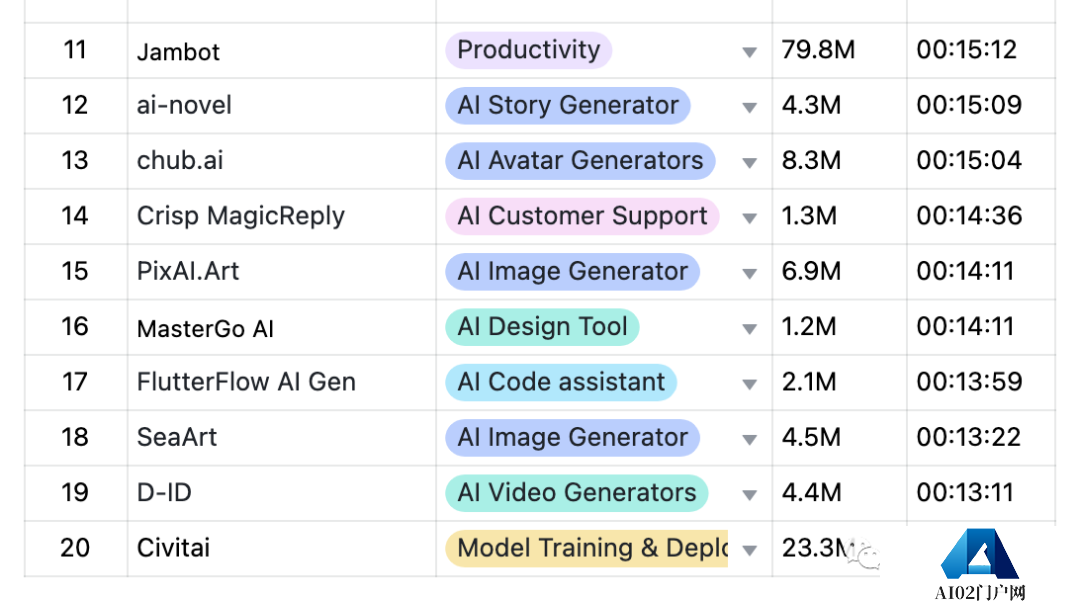Click the Model Training & Deployment tag
This screenshot has width=1080, height=601.
[x=587, y=548]
